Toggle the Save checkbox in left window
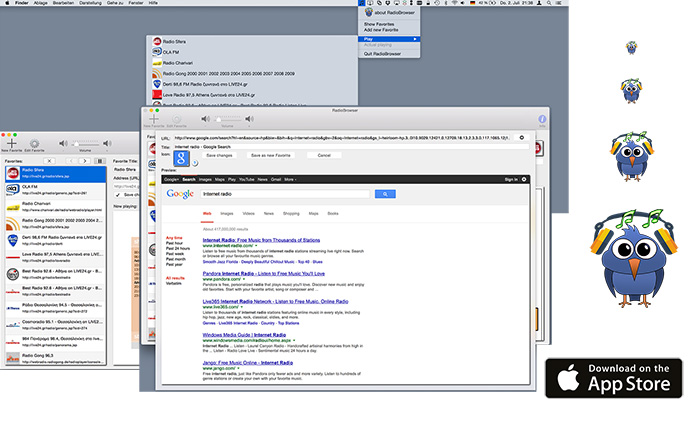The height and width of the screenshot is (436, 700). 118,195
